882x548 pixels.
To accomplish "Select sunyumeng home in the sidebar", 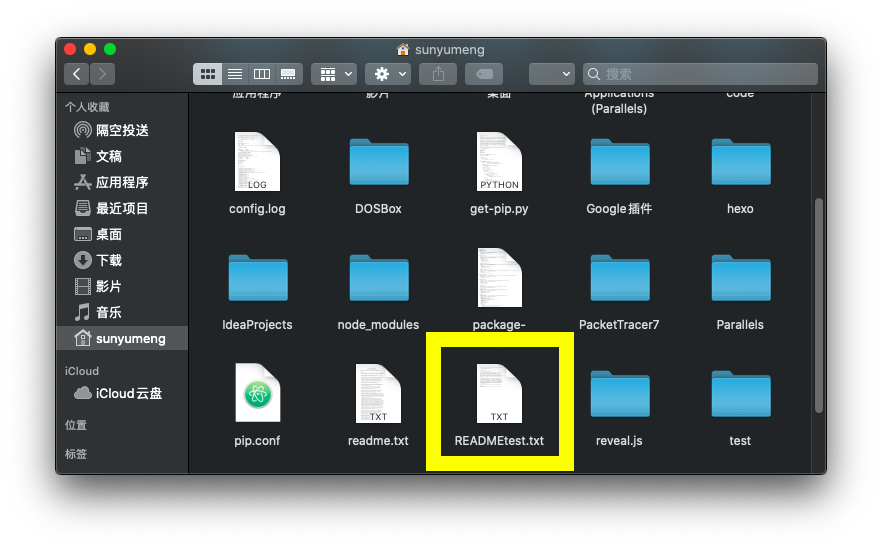I will pyautogui.click(x=122, y=338).
